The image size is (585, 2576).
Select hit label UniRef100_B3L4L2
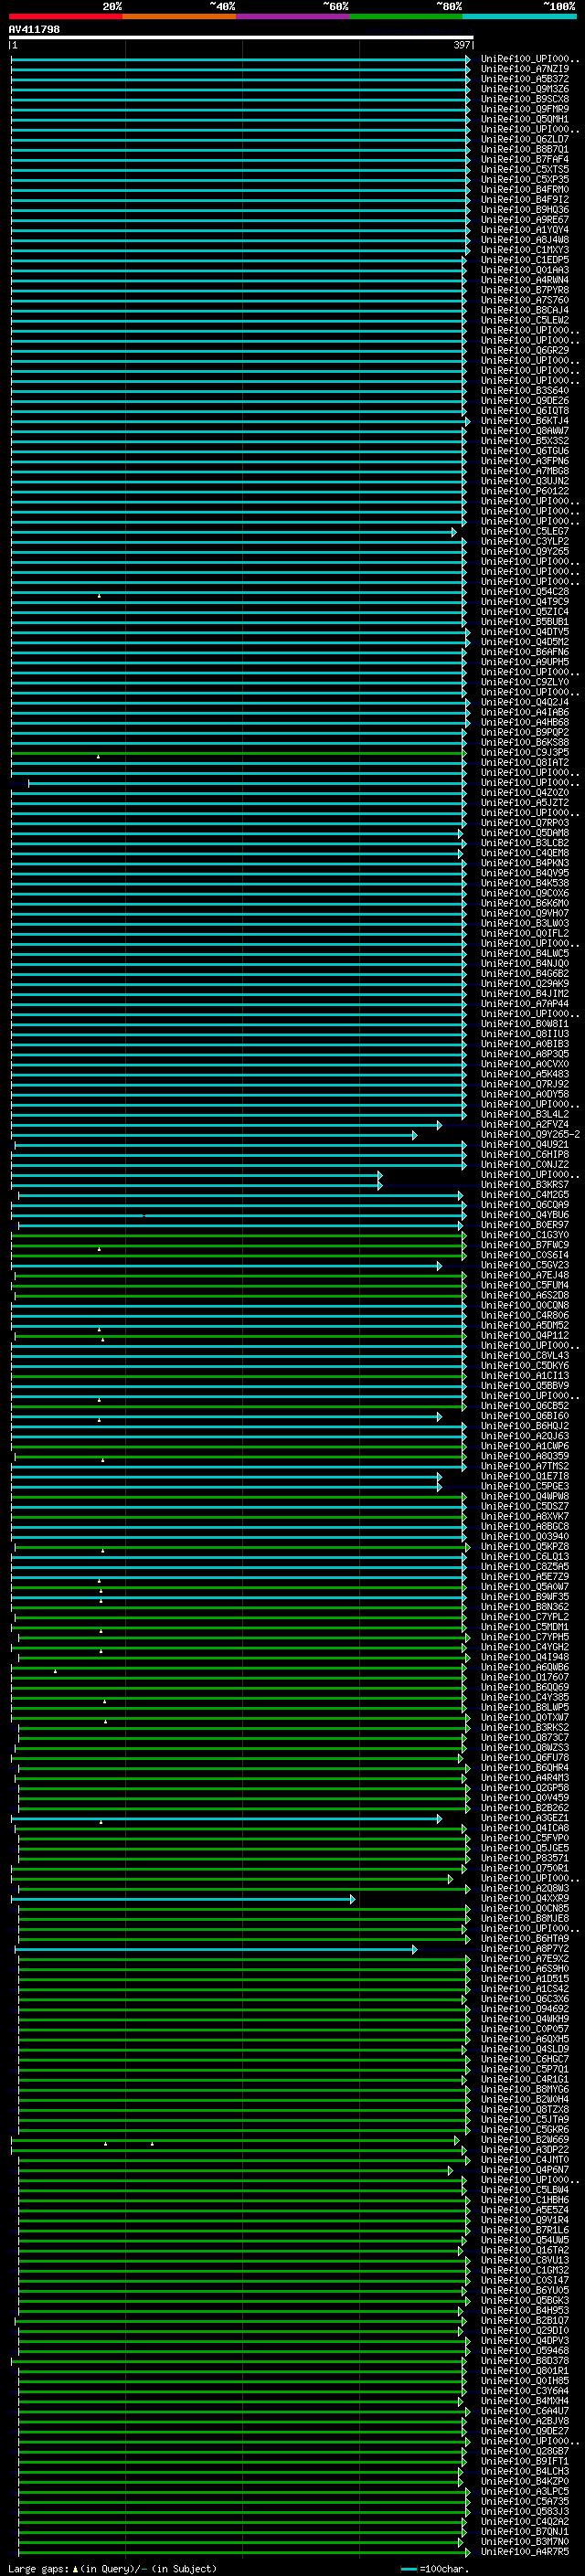[x=525, y=1114]
